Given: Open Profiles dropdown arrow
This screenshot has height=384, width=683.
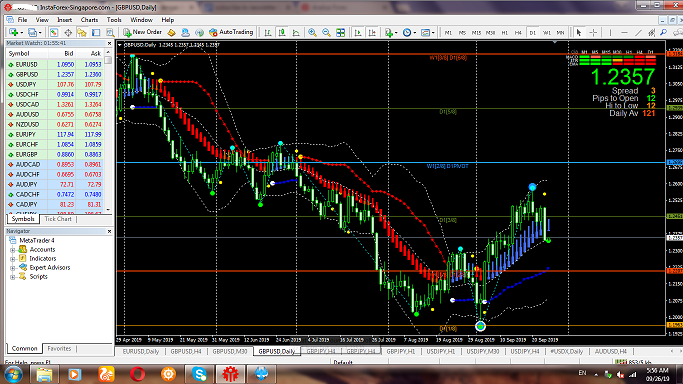Looking at the screenshot, I should click(40, 33).
